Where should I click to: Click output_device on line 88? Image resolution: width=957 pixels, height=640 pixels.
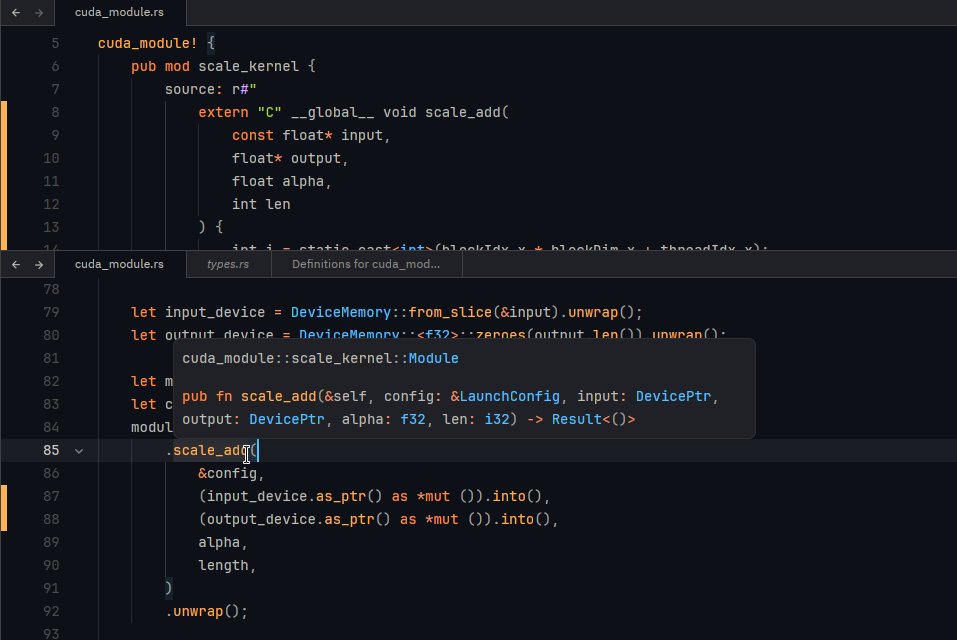[261, 519]
